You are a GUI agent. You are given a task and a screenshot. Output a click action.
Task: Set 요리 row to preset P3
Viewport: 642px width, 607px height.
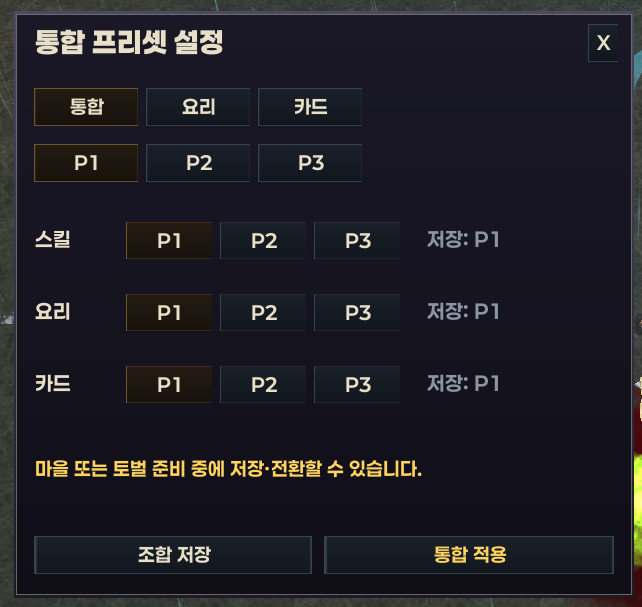pyautogui.click(x=357, y=313)
